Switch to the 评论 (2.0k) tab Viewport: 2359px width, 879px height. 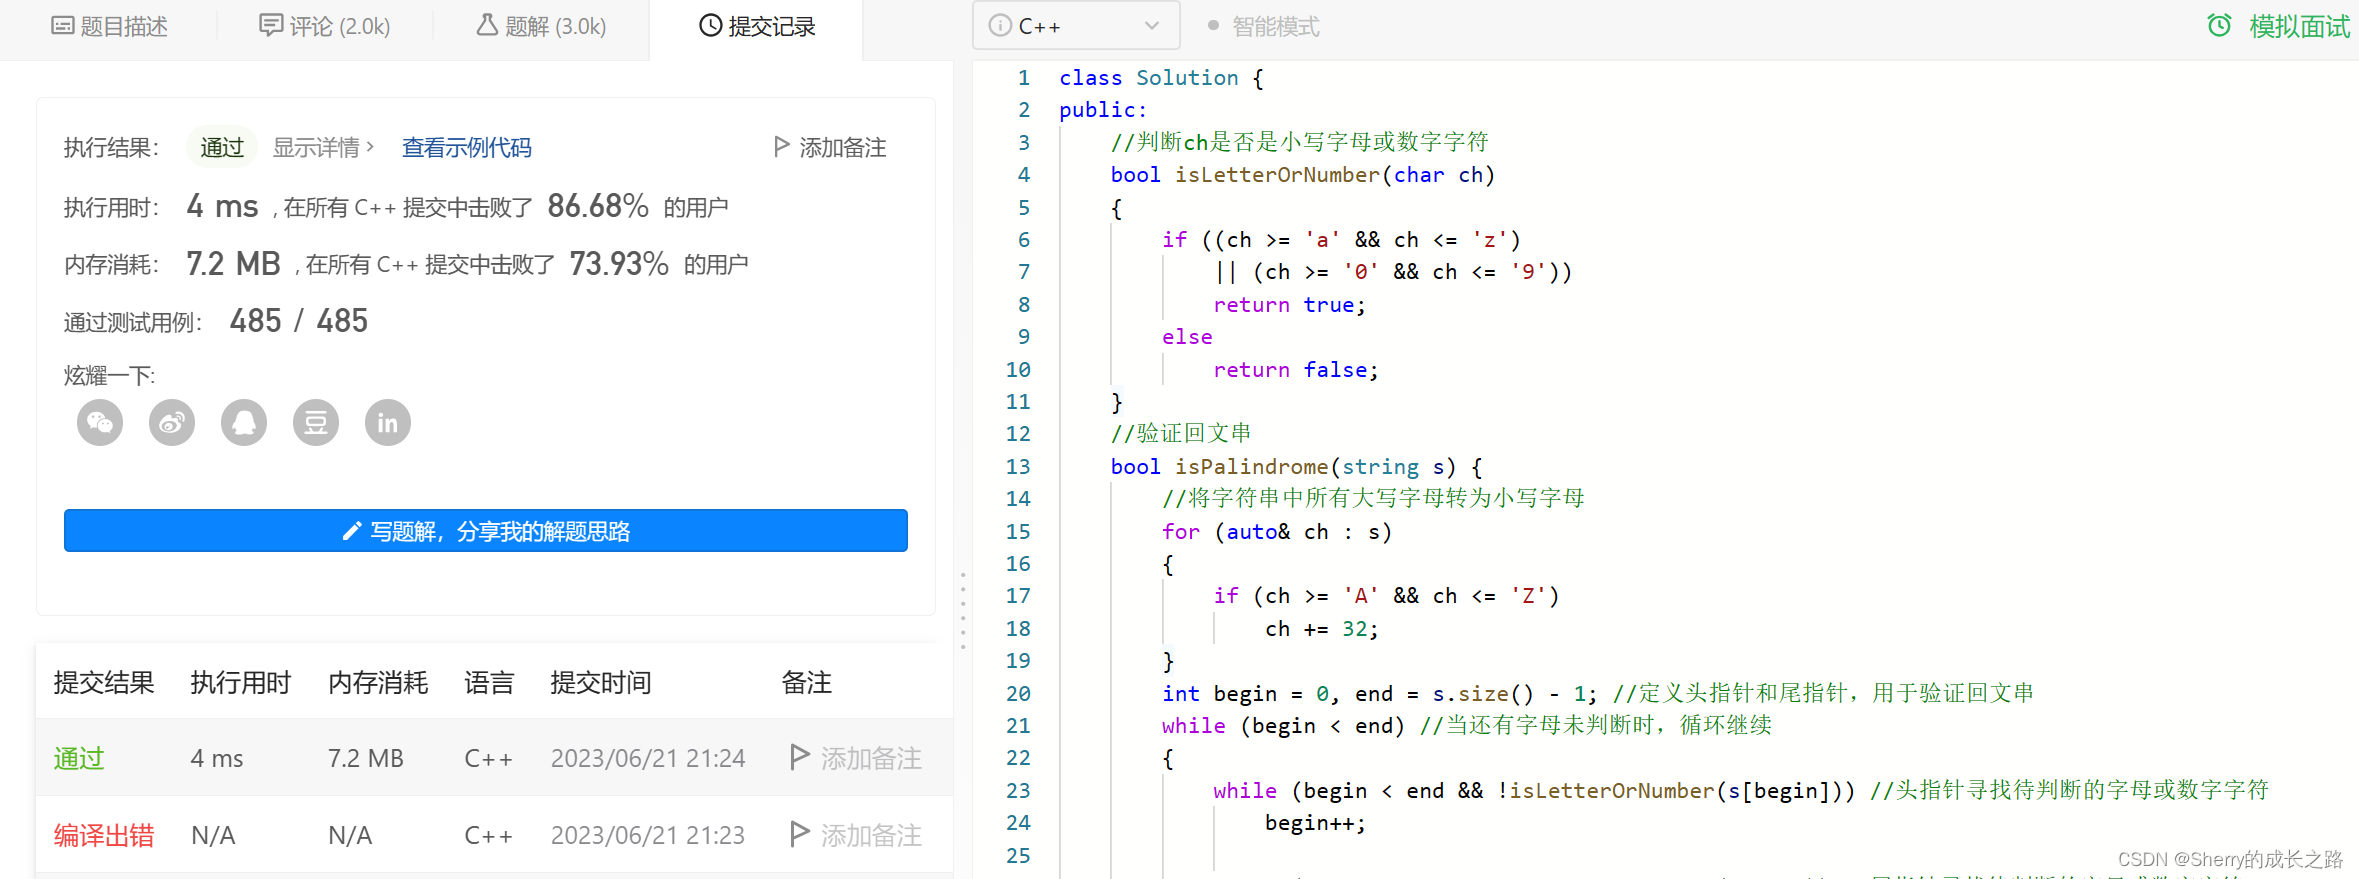pyautogui.click(x=325, y=26)
